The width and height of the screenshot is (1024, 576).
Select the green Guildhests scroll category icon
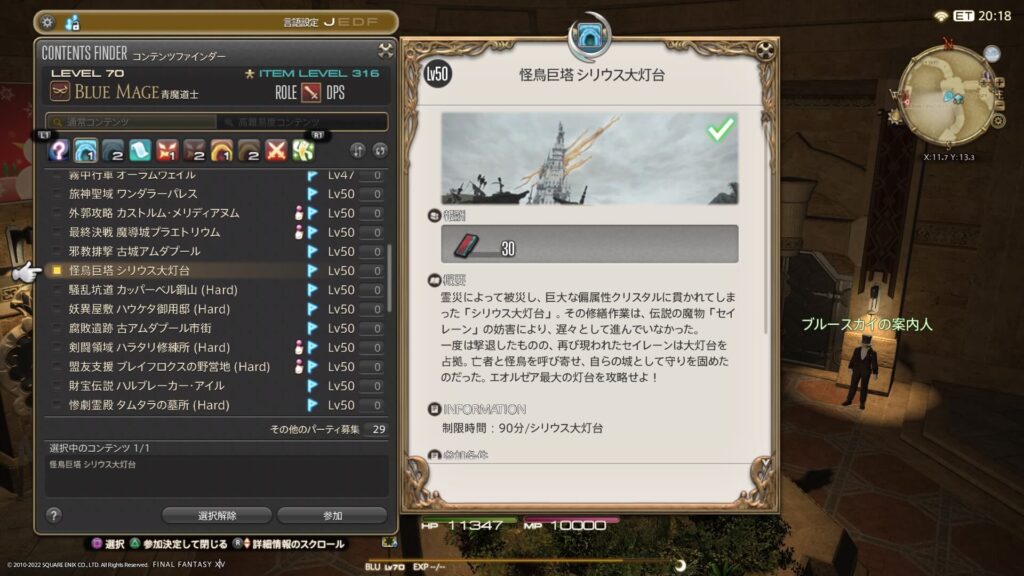click(x=140, y=151)
